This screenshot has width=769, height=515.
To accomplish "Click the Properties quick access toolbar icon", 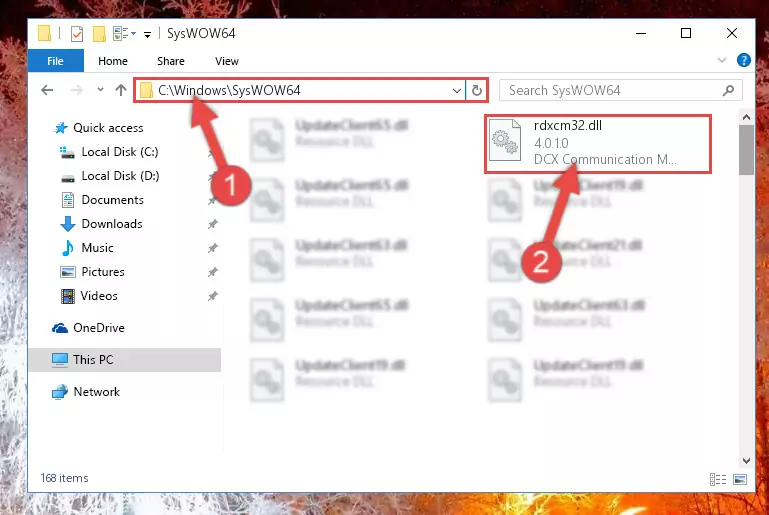I will (77, 34).
